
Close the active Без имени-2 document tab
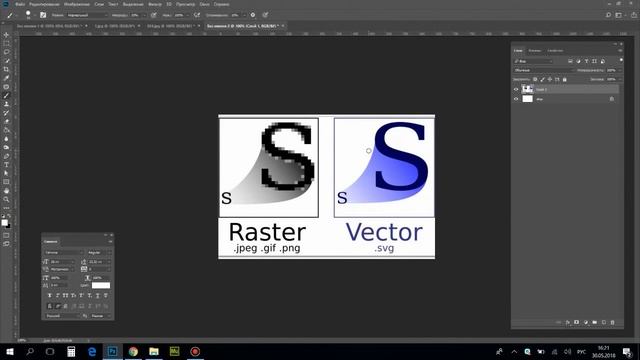point(283,26)
